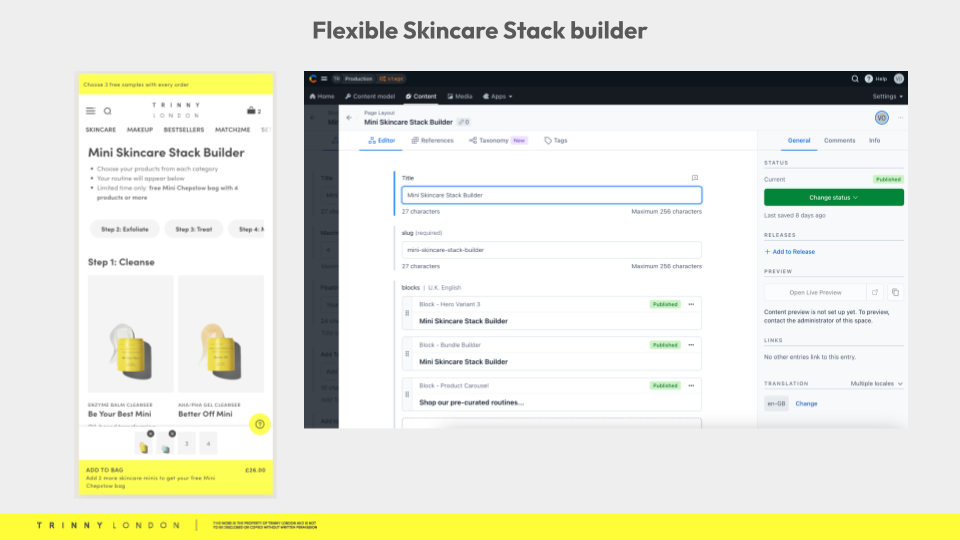Open the Settings dropdown in Contentful nav
This screenshot has width=960, height=540.
(887, 96)
